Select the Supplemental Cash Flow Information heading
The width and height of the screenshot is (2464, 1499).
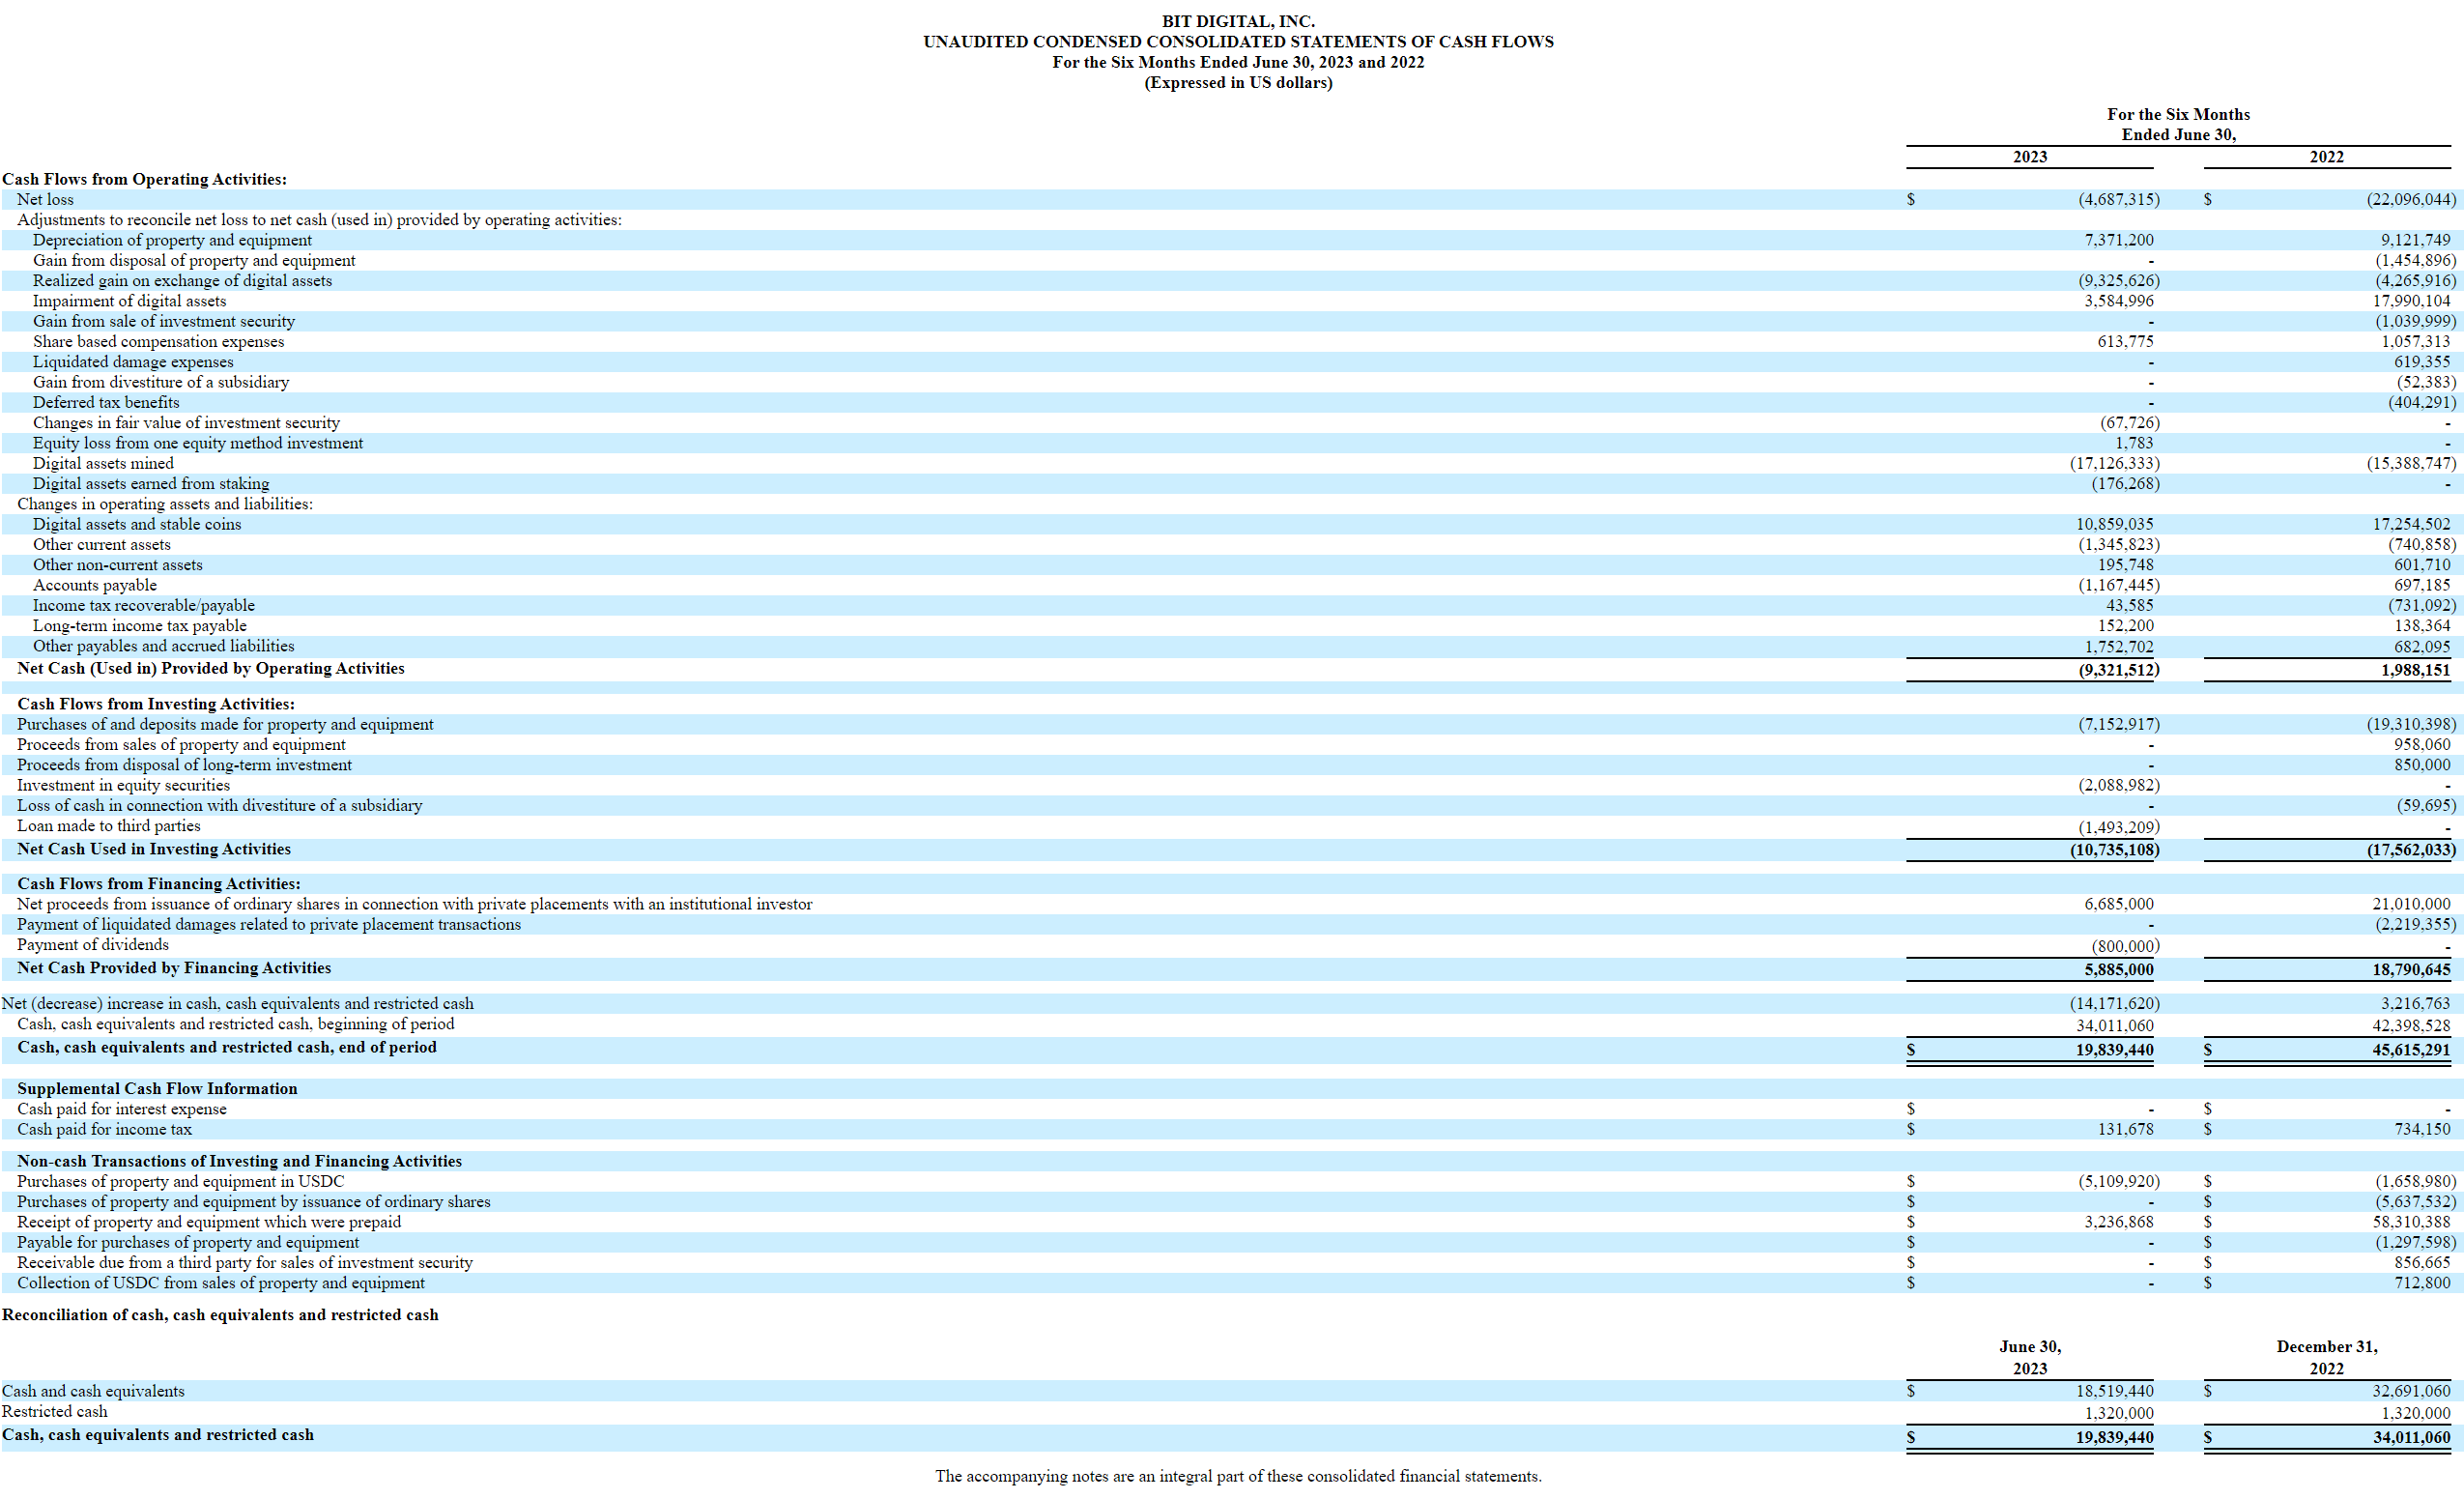(x=156, y=1088)
